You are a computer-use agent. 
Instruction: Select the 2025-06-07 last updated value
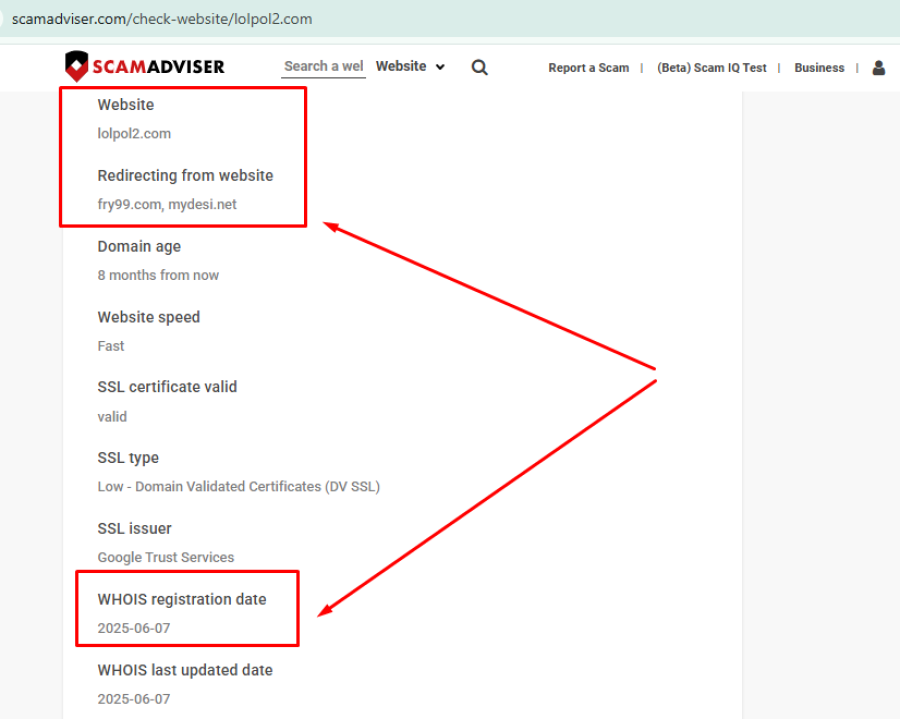(x=134, y=699)
